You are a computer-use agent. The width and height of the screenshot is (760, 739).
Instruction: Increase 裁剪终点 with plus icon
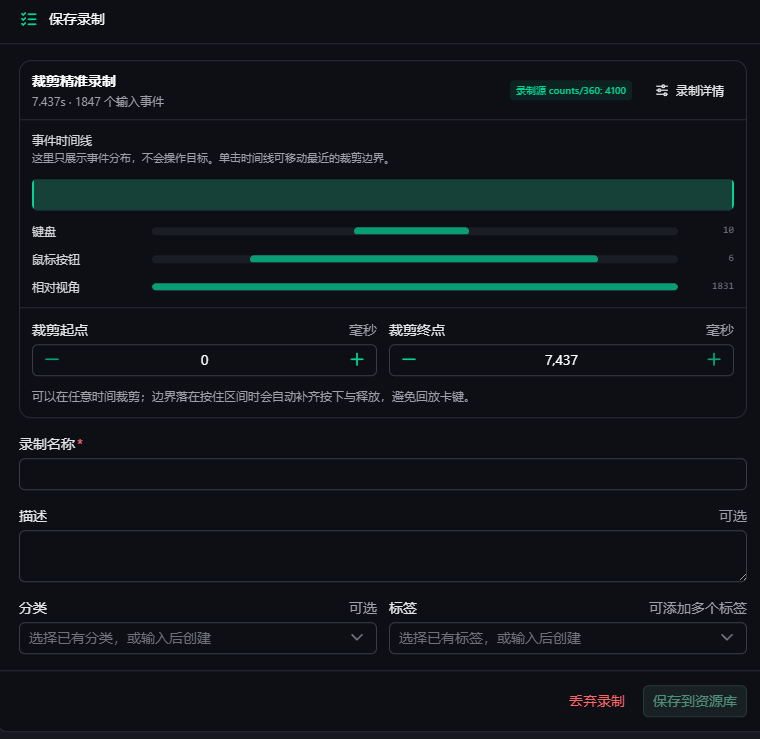point(713,360)
